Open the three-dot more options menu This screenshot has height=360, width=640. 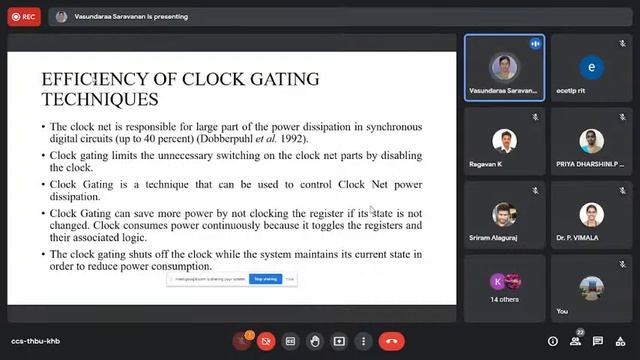363,341
